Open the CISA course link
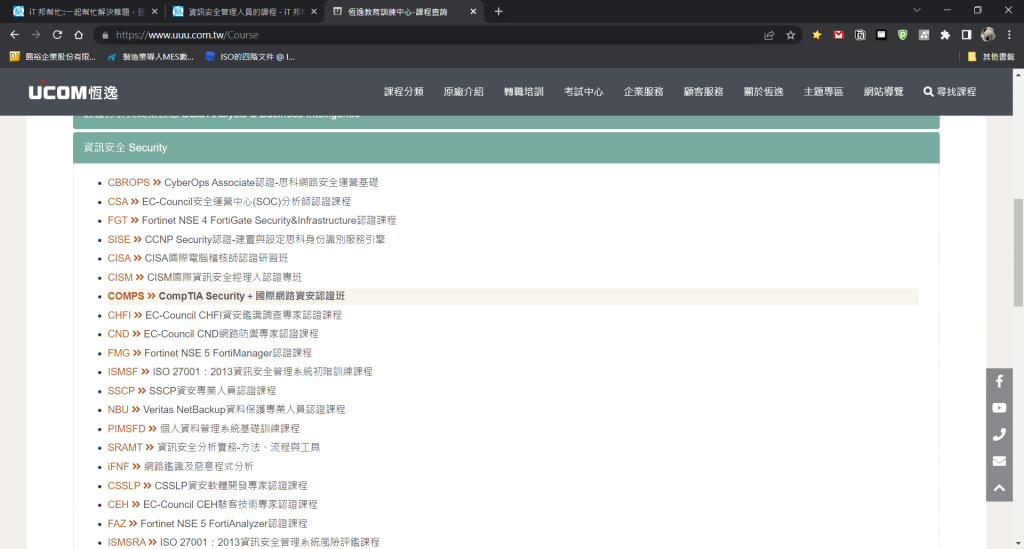 198,259
